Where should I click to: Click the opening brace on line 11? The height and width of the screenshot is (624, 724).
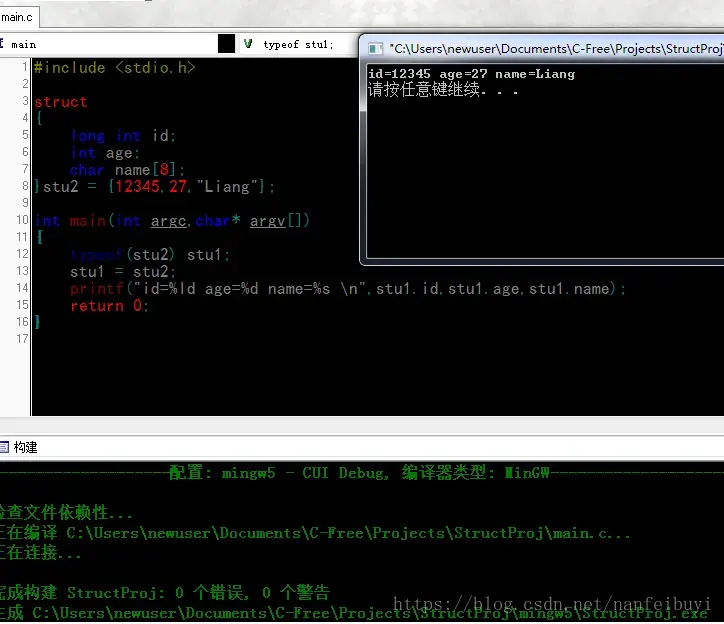(x=40, y=237)
